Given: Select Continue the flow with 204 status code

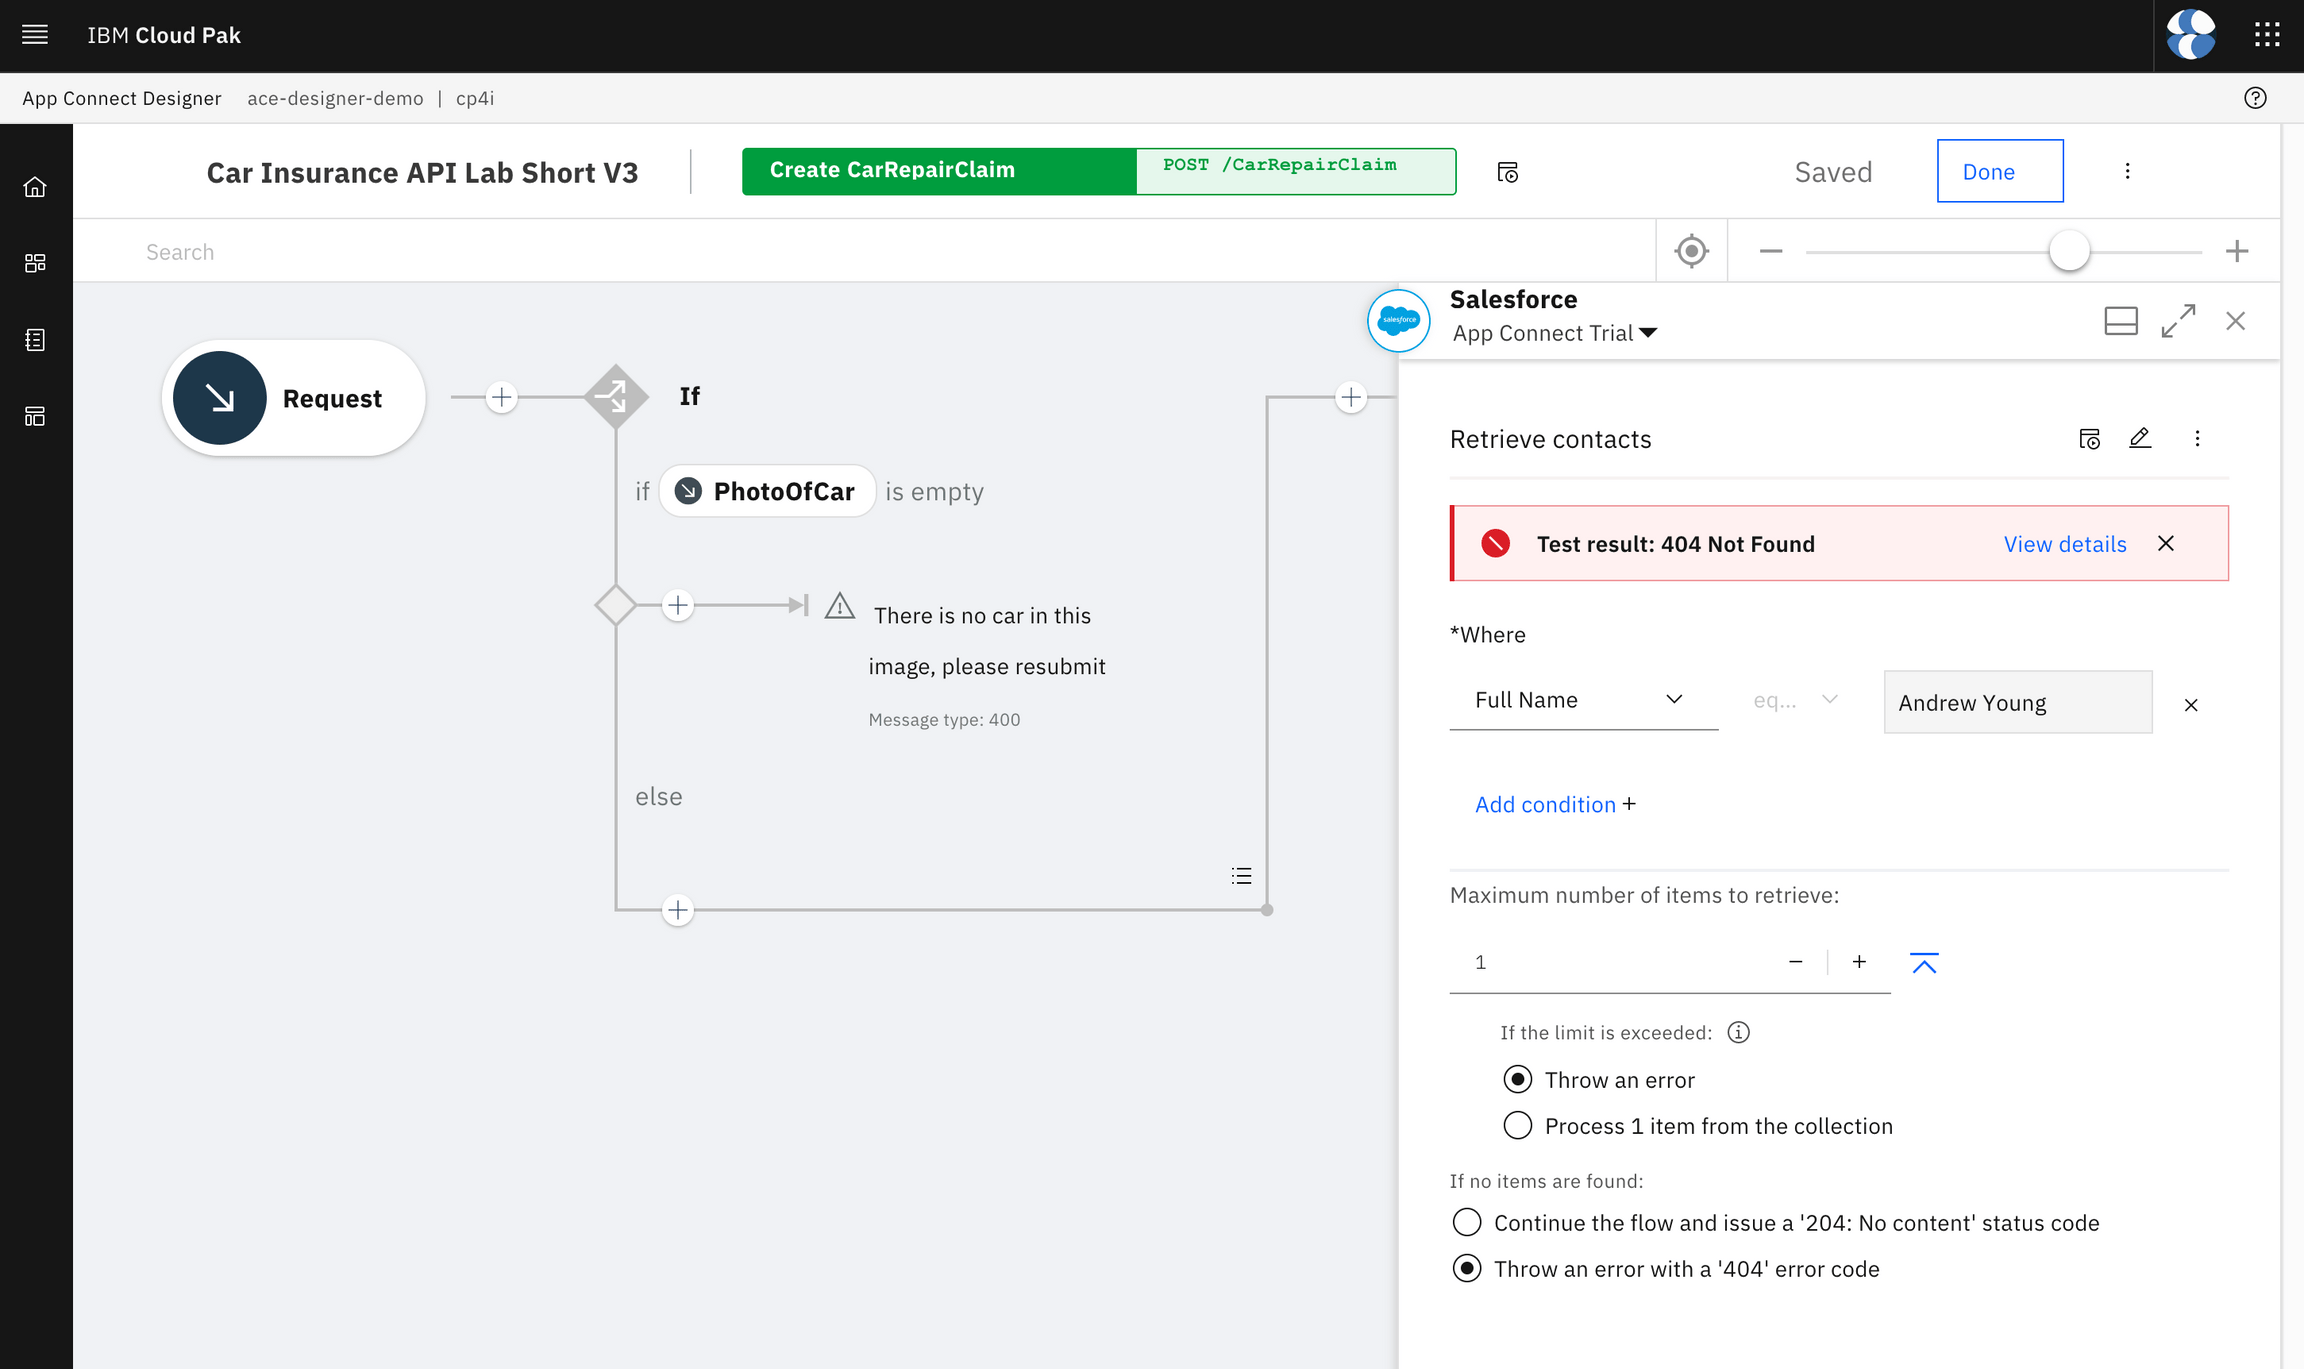Looking at the screenshot, I should coord(1466,1222).
